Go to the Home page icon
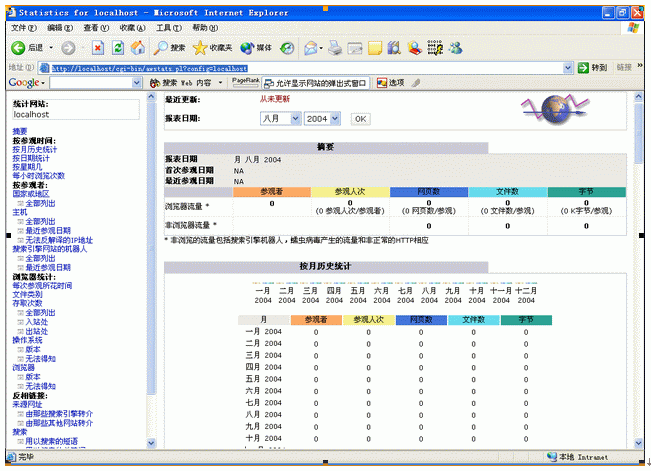 coord(139,47)
